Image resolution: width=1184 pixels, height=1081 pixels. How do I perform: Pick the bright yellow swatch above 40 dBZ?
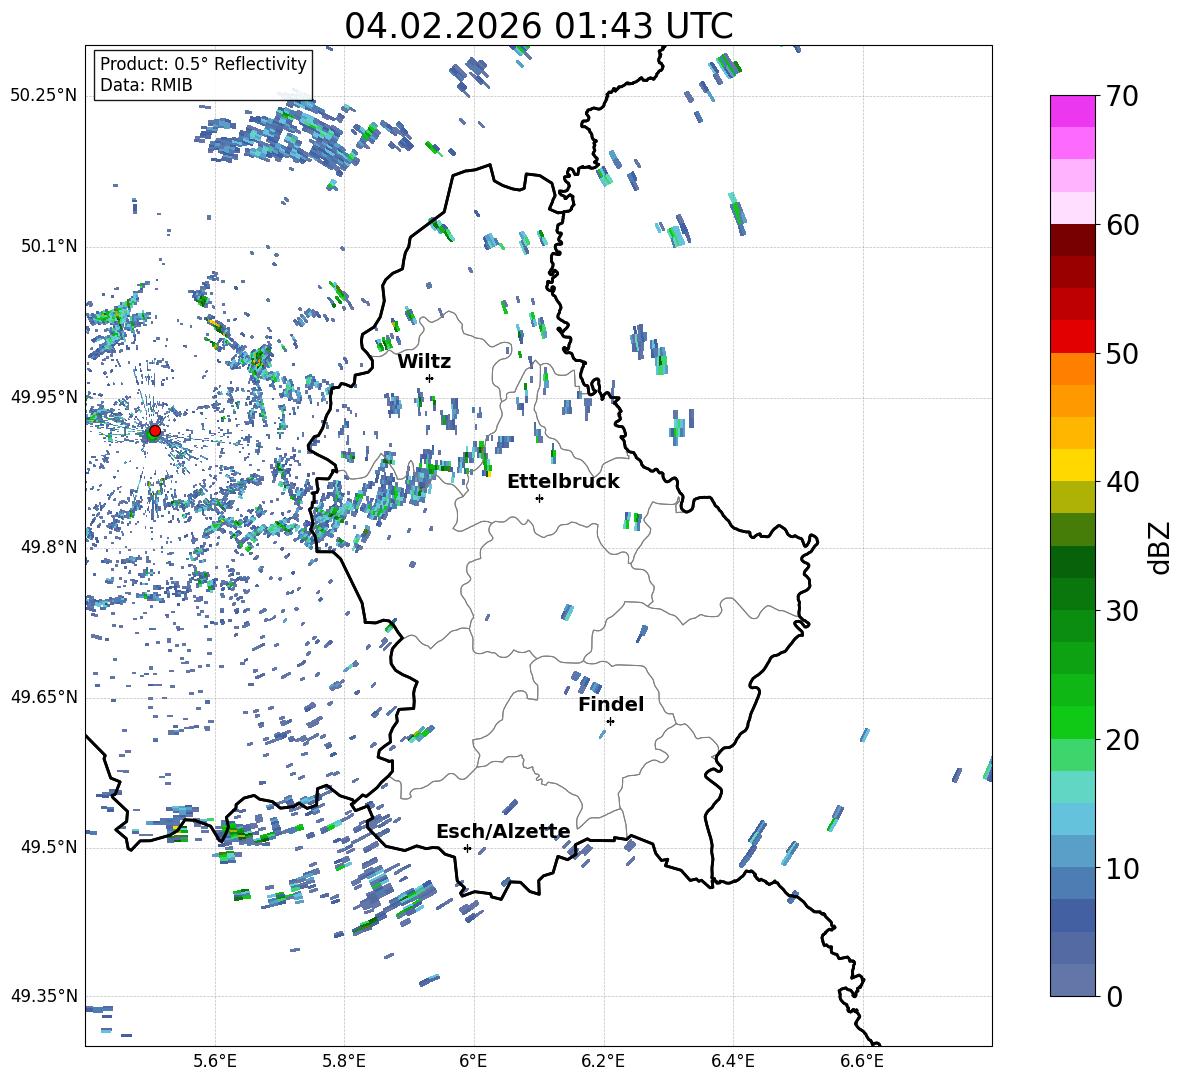pos(1073,465)
